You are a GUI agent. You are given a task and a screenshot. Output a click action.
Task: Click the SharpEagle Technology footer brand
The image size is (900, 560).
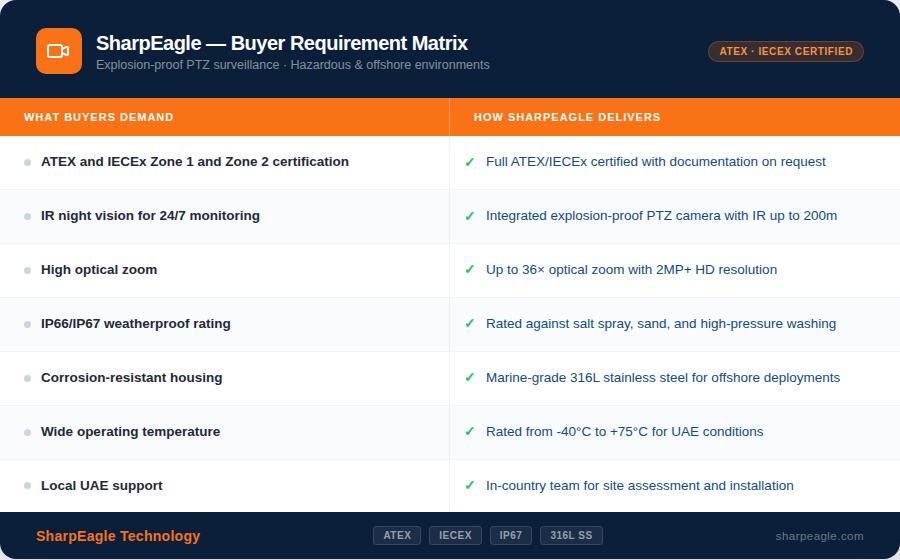pos(118,536)
